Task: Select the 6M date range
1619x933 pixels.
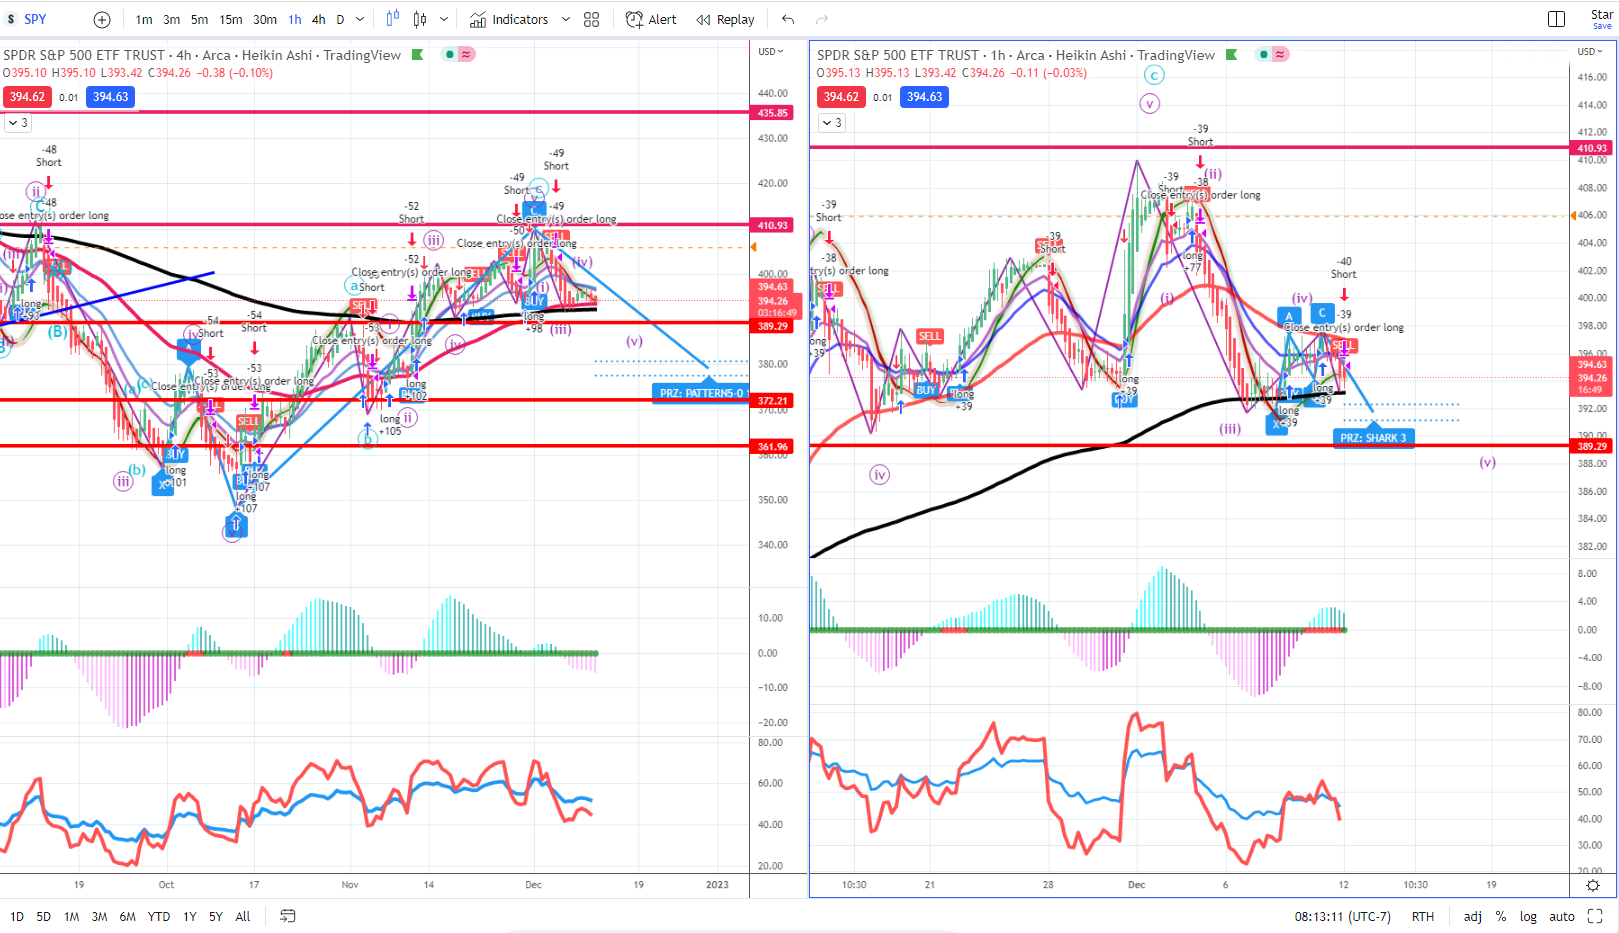Action: (128, 916)
